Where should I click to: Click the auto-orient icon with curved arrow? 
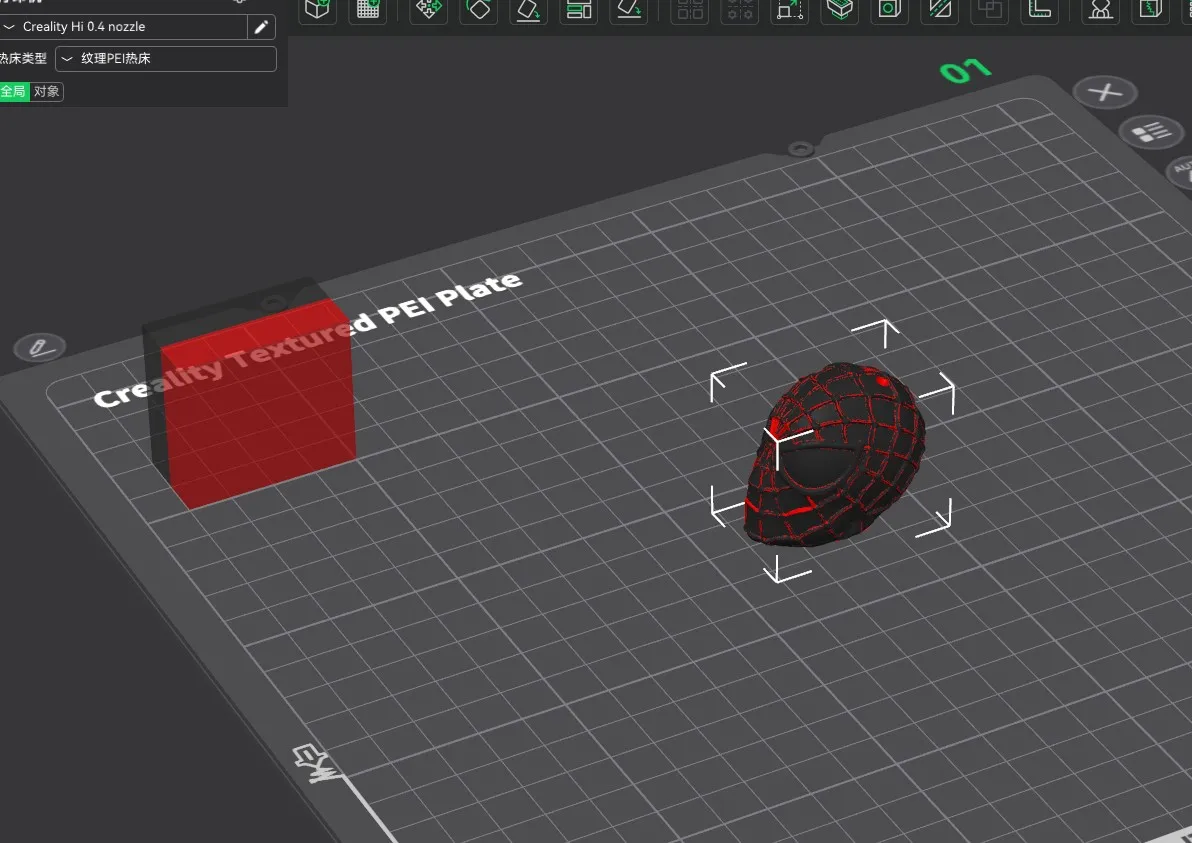pyautogui.click(x=529, y=9)
